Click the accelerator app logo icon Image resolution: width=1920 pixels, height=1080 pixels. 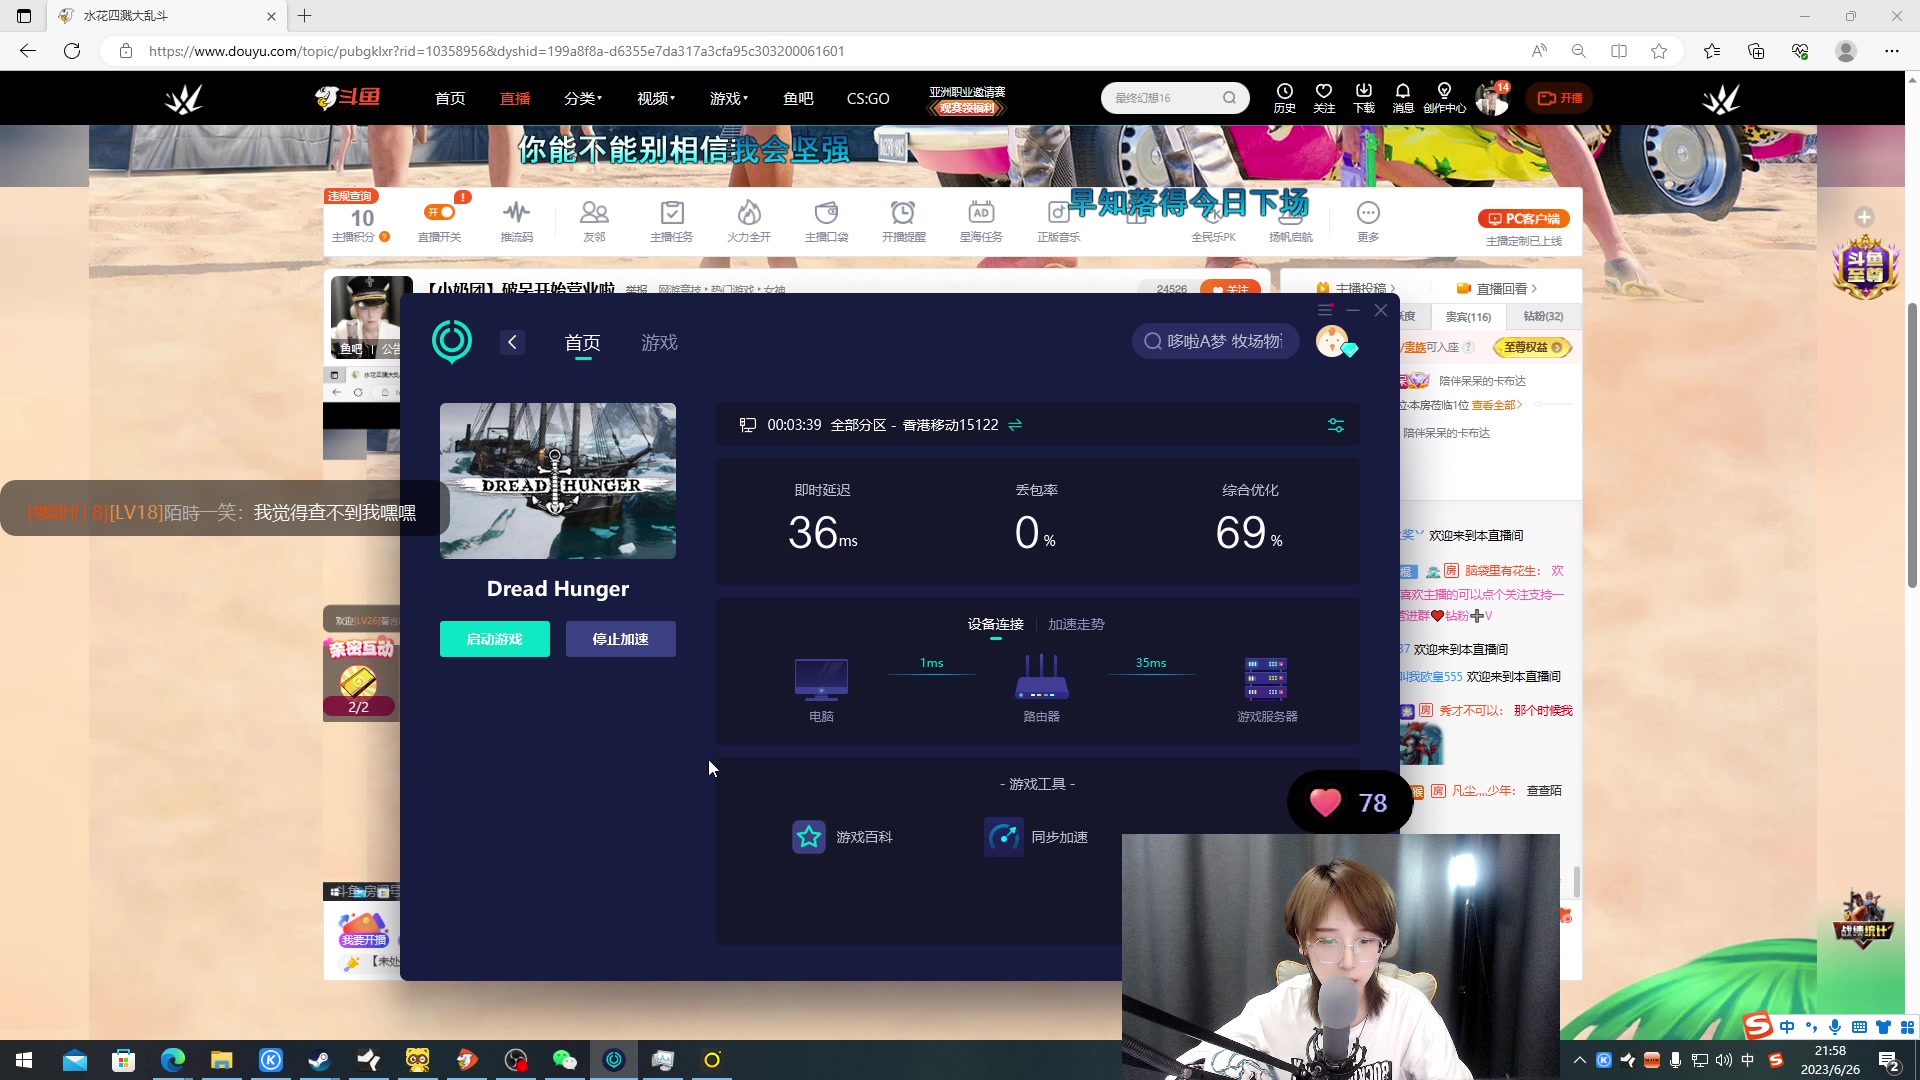tap(452, 342)
